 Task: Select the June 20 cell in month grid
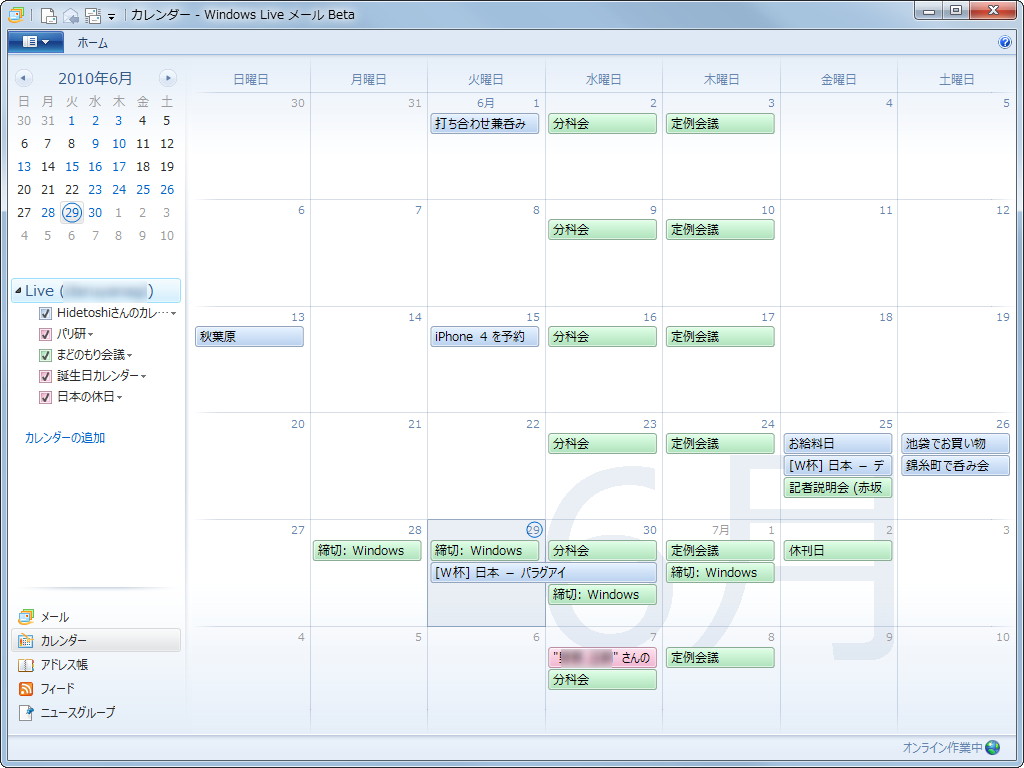coord(251,466)
